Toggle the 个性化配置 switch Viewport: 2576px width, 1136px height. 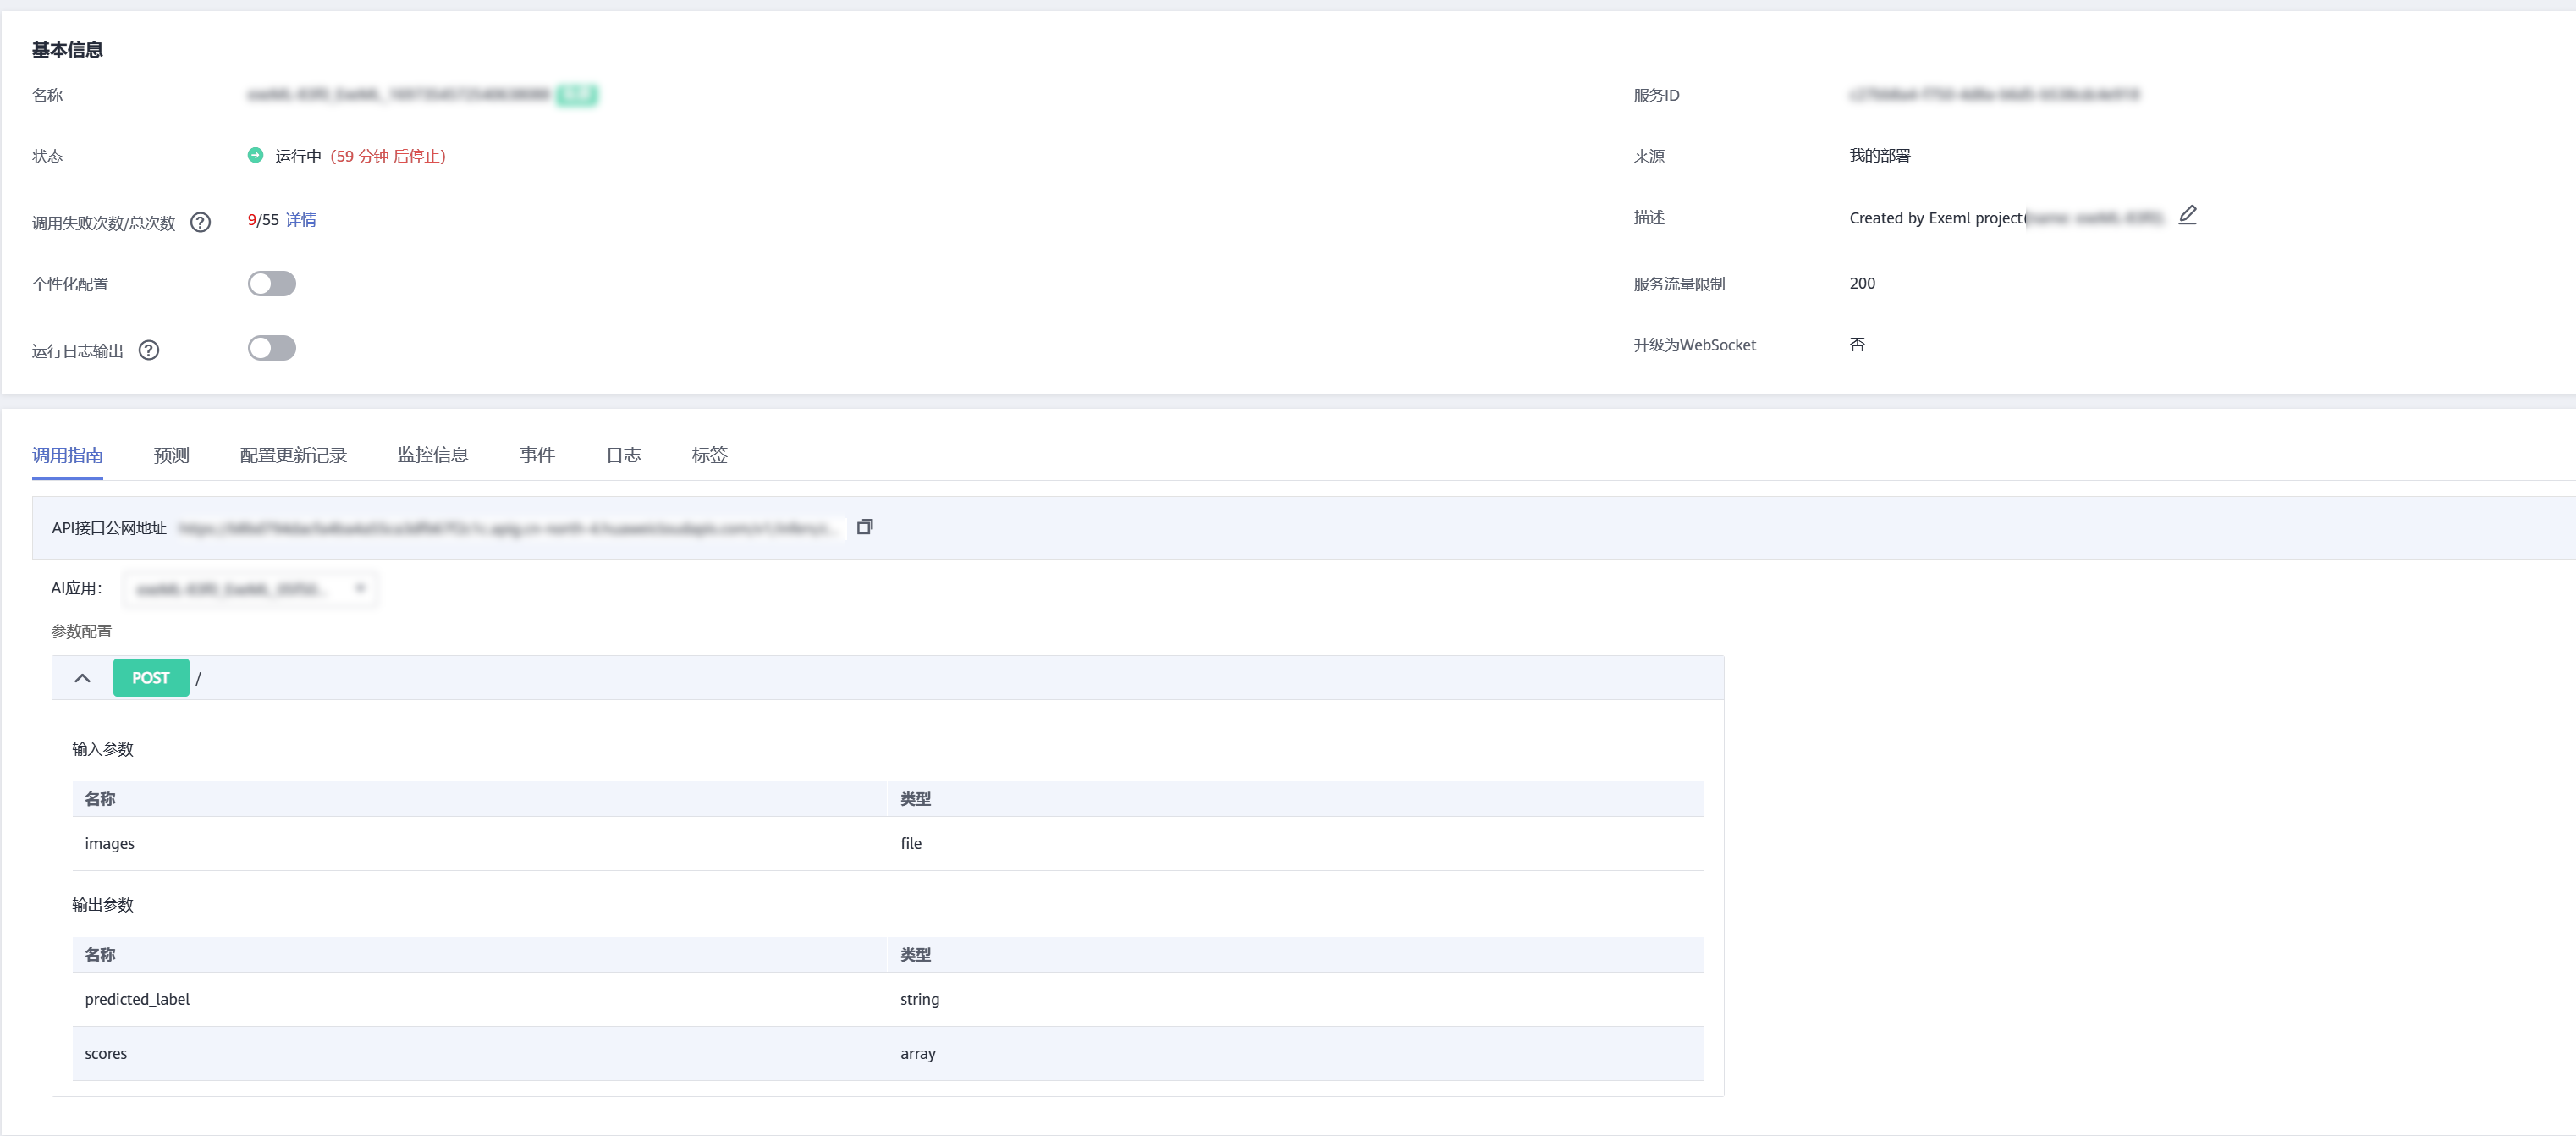tap(271, 283)
